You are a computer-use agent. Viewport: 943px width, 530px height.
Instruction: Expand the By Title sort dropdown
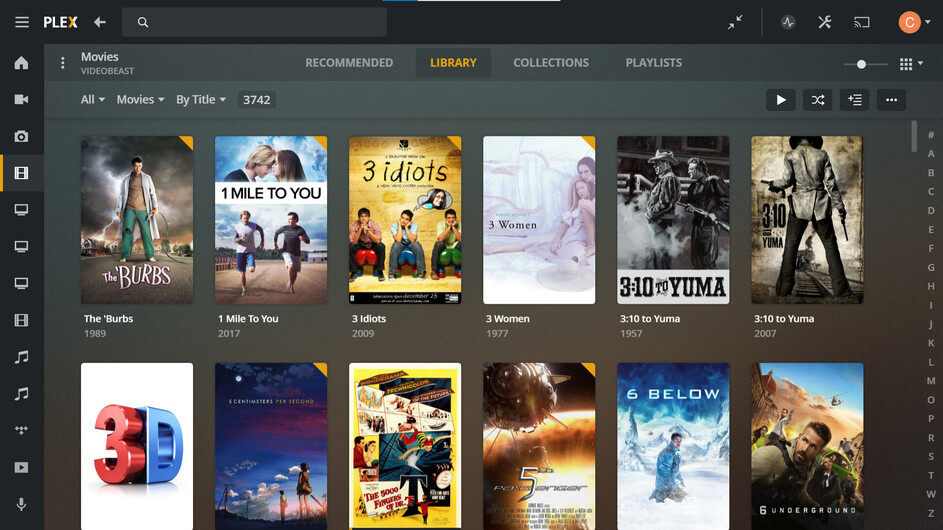201,100
